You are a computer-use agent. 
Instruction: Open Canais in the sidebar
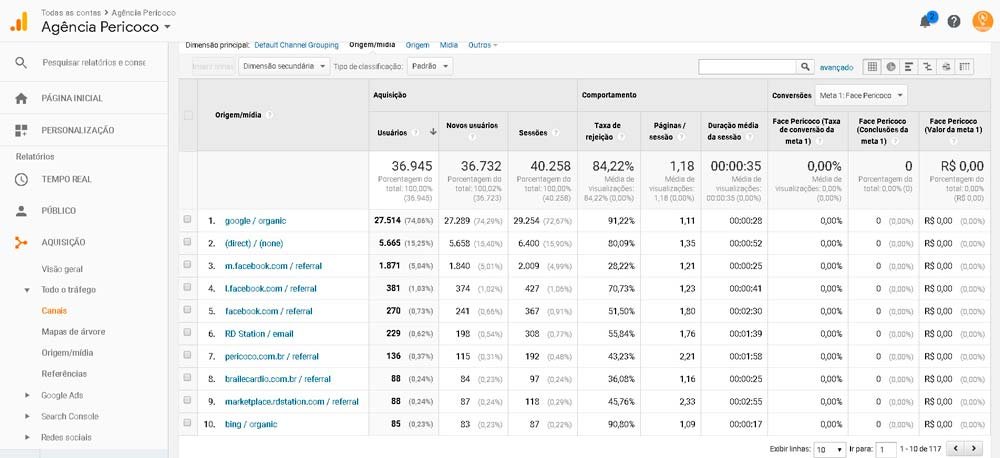coord(54,311)
